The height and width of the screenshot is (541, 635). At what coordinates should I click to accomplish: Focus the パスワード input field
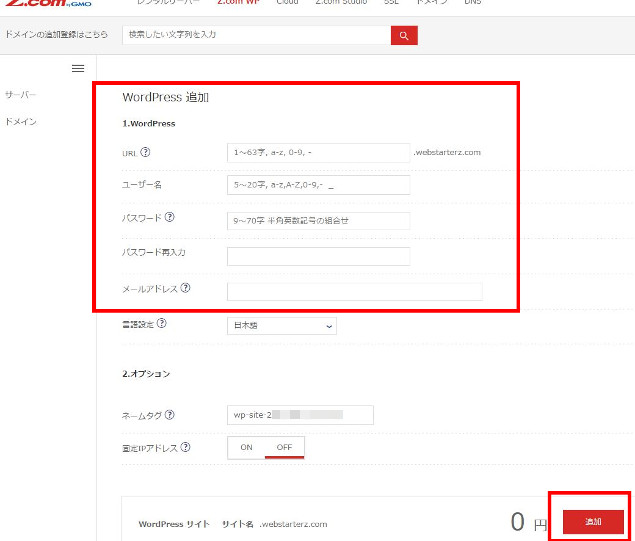click(x=318, y=221)
